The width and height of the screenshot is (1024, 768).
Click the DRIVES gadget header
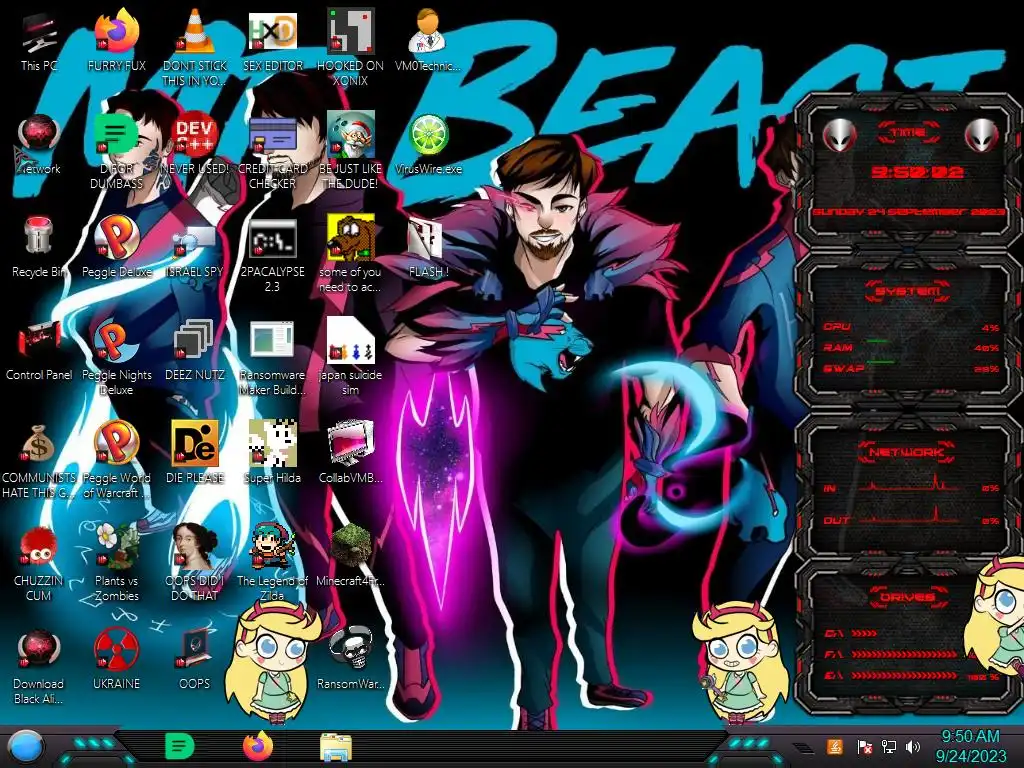click(x=907, y=597)
